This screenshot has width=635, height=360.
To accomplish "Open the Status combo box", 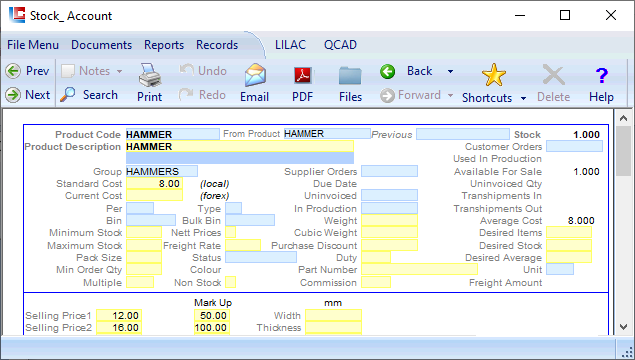I will pos(261,257).
